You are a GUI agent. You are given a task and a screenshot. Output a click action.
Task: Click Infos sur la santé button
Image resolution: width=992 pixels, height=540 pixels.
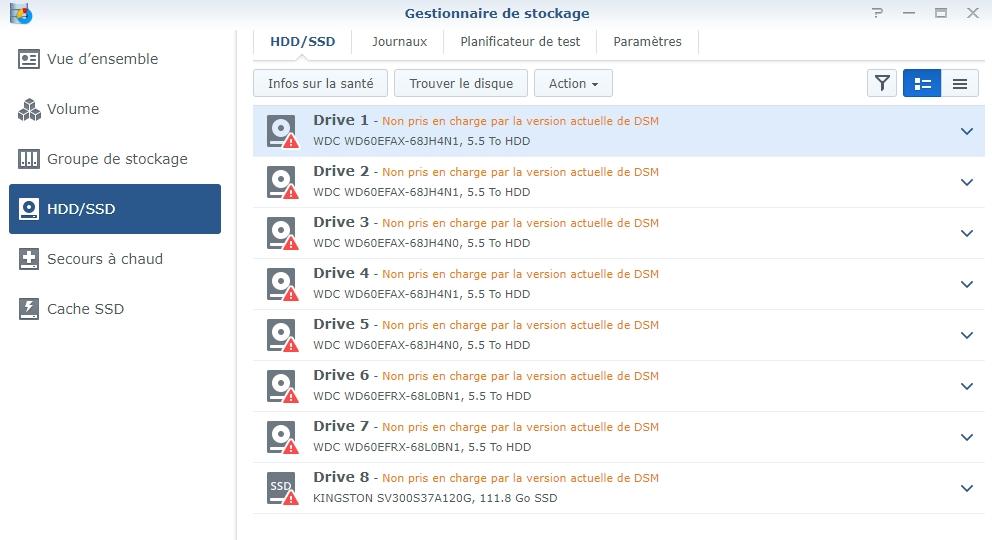click(x=320, y=83)
